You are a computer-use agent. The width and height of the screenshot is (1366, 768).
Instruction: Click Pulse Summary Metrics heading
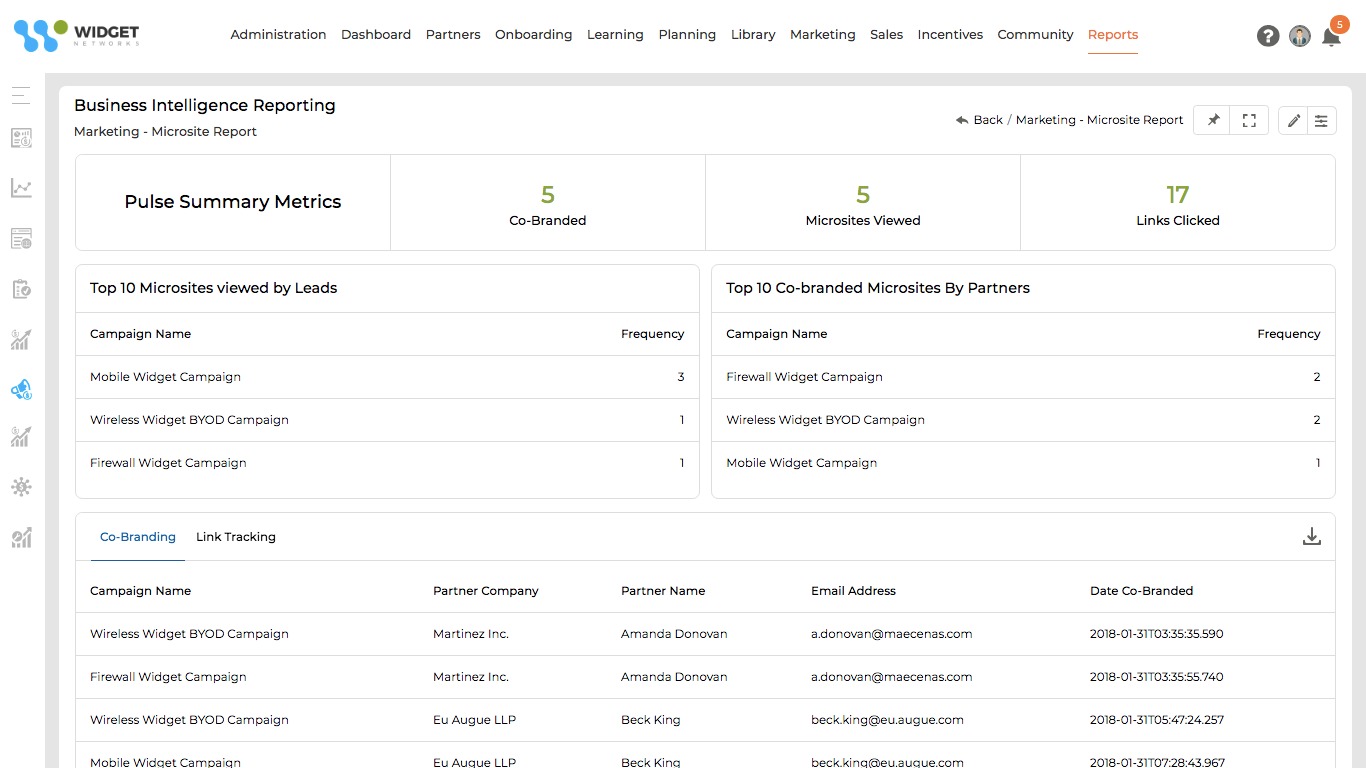coord(233,202)
